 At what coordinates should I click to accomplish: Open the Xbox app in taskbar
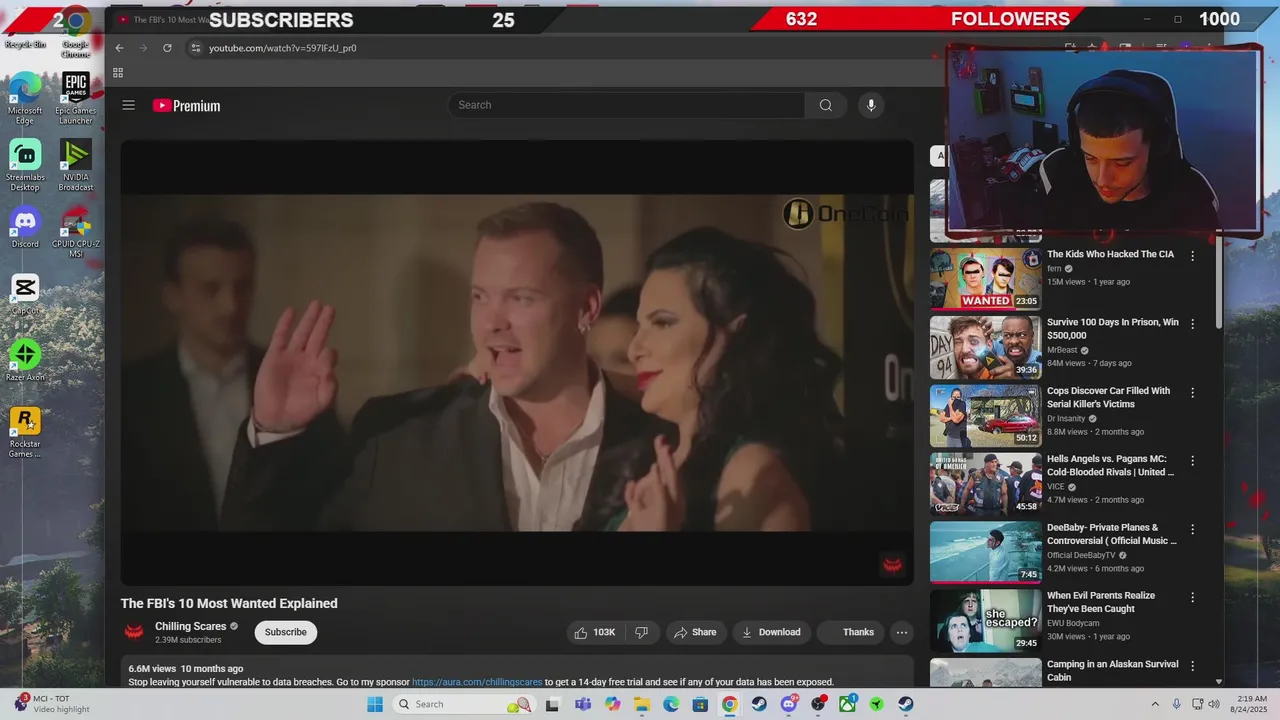pos(847,704)
